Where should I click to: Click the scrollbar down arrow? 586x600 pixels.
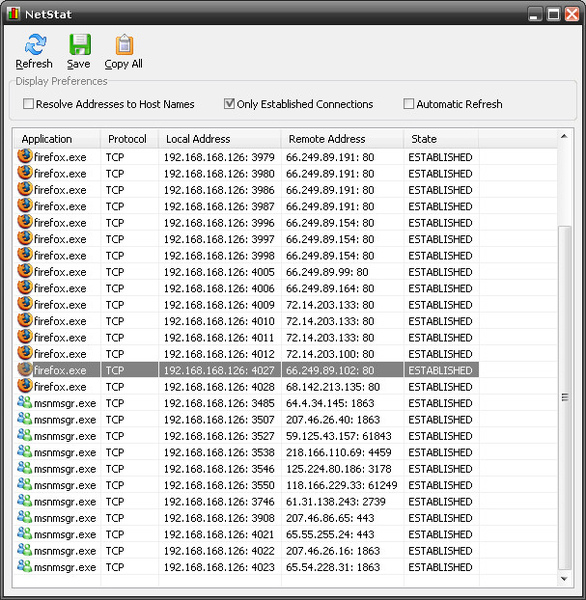[564, 579]
